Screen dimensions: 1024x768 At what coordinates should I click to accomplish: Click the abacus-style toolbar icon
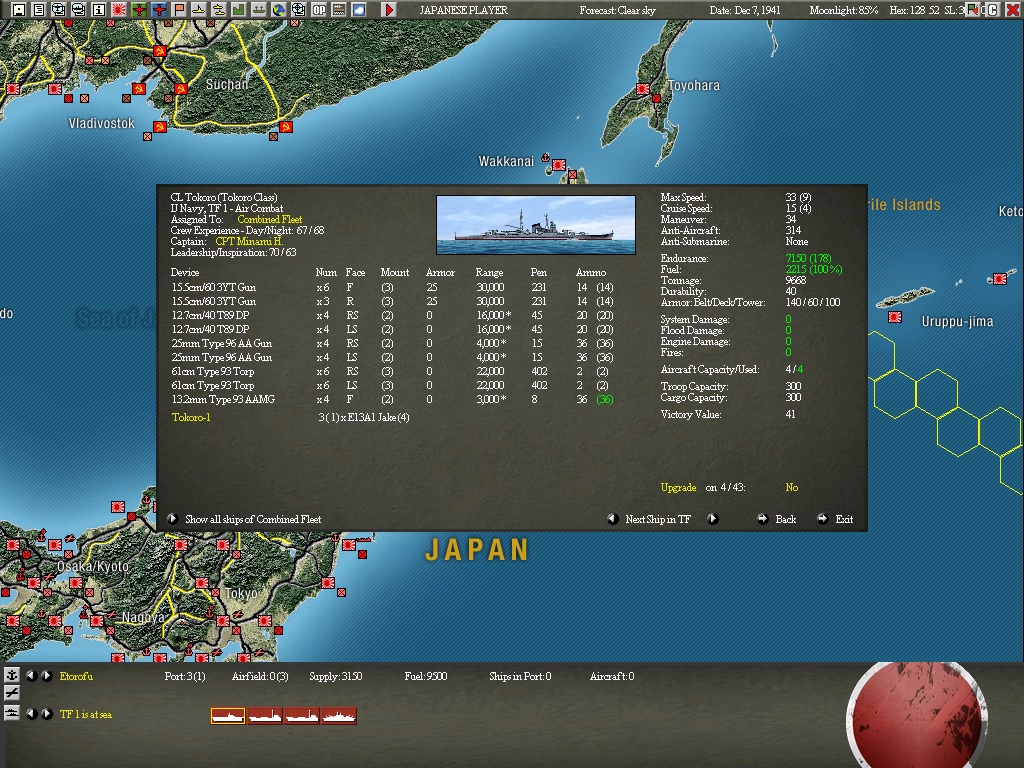[x=339, y=9]
